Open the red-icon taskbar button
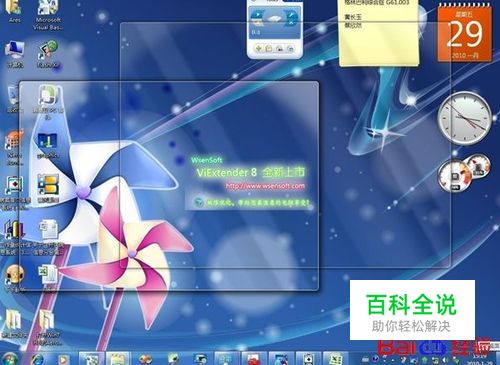Image resolution: width=500 pixels, height=365 pixels. pos(254,359)
